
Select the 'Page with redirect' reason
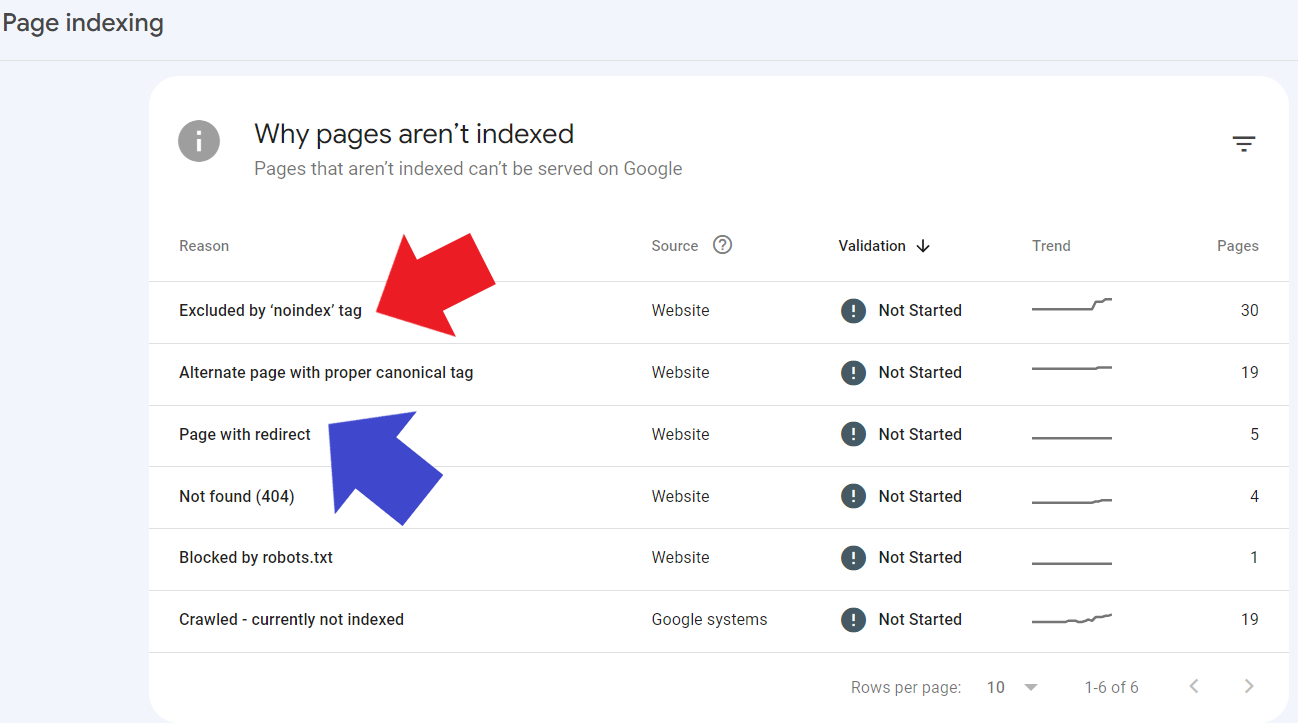click(244, 434)
